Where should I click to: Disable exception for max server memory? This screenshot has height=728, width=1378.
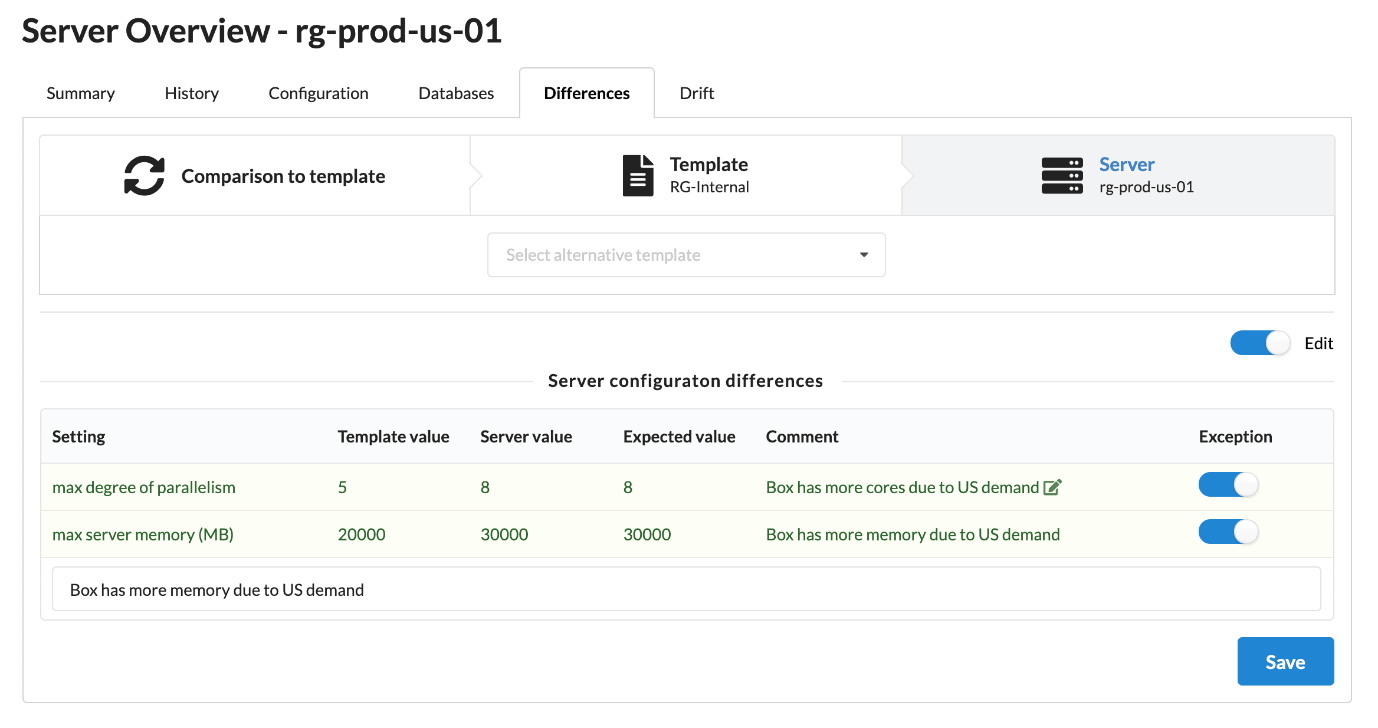pyautogui.click(x=1228, y=533)
